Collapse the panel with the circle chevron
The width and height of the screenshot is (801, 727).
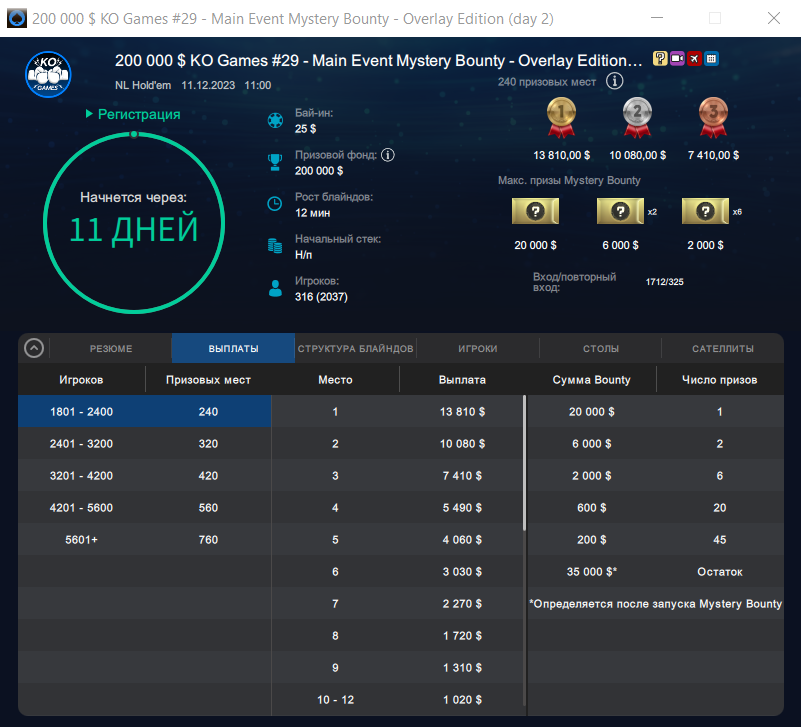click(x=34, y=348)
